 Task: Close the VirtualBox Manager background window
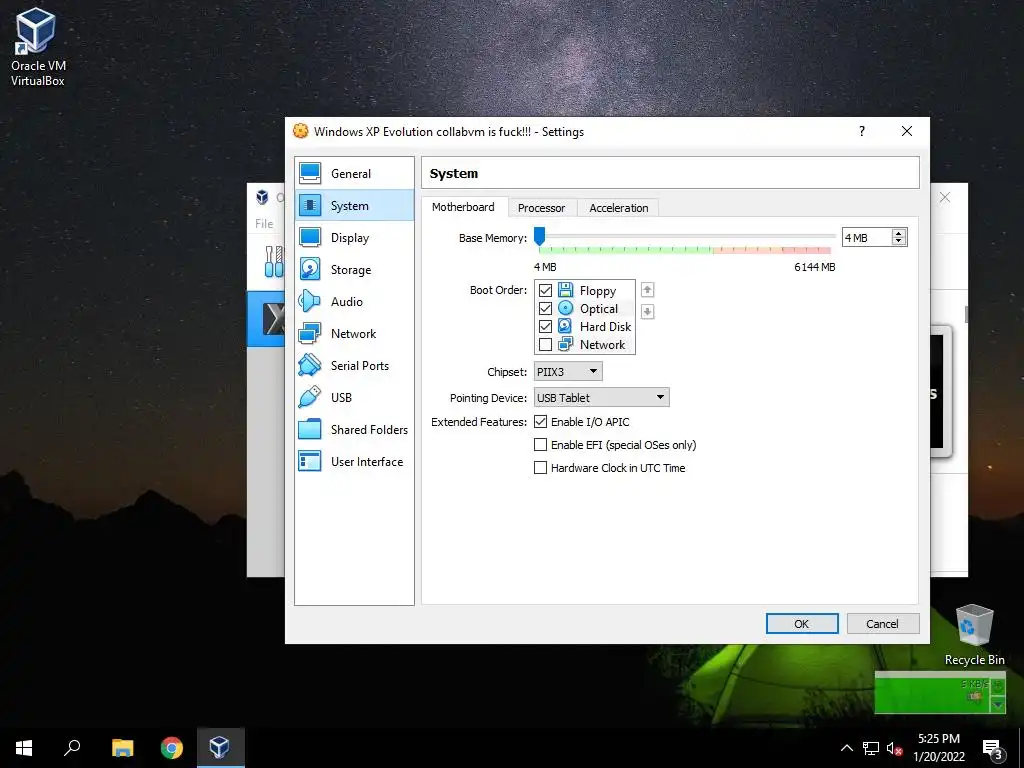945,197
